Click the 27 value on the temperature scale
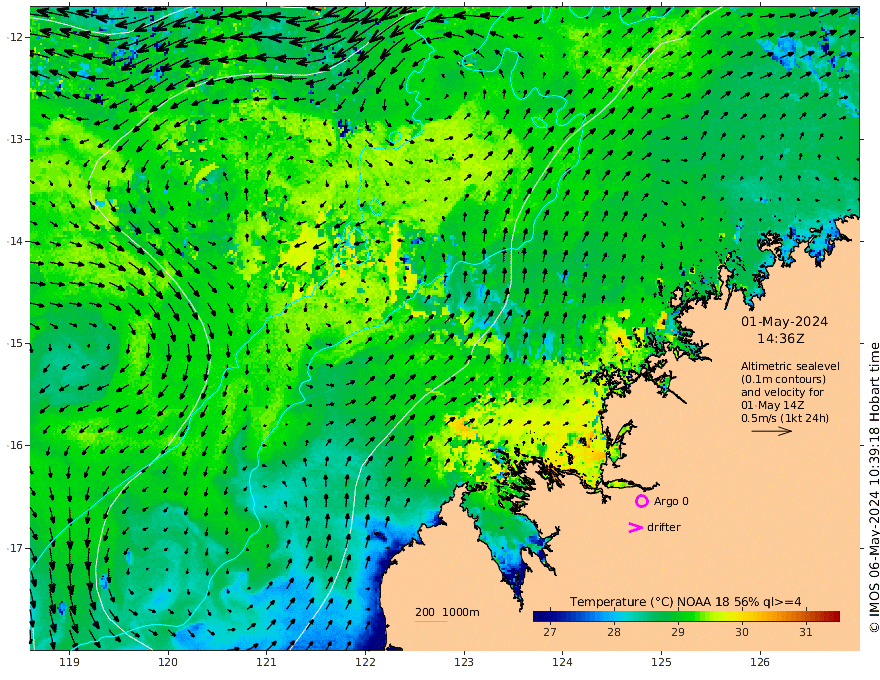The image size is (880, 680). coord(550,632)
